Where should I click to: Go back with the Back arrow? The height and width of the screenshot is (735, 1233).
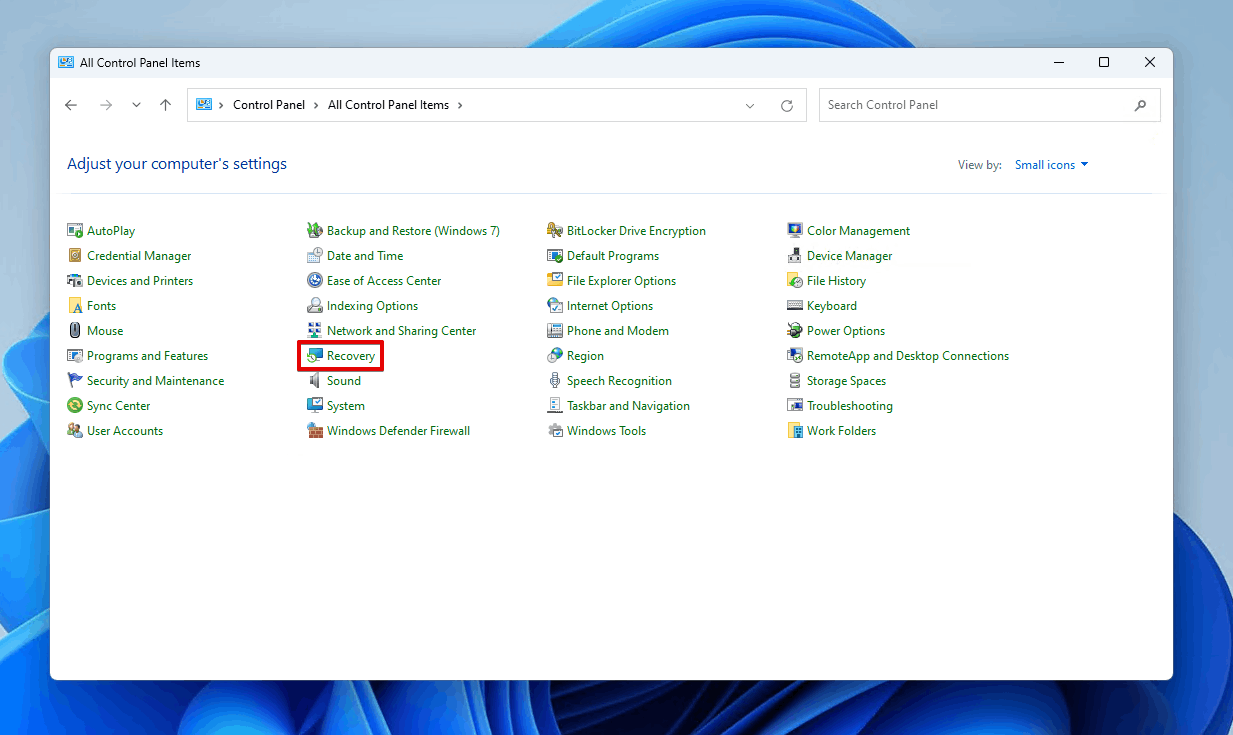pos(71,105)
